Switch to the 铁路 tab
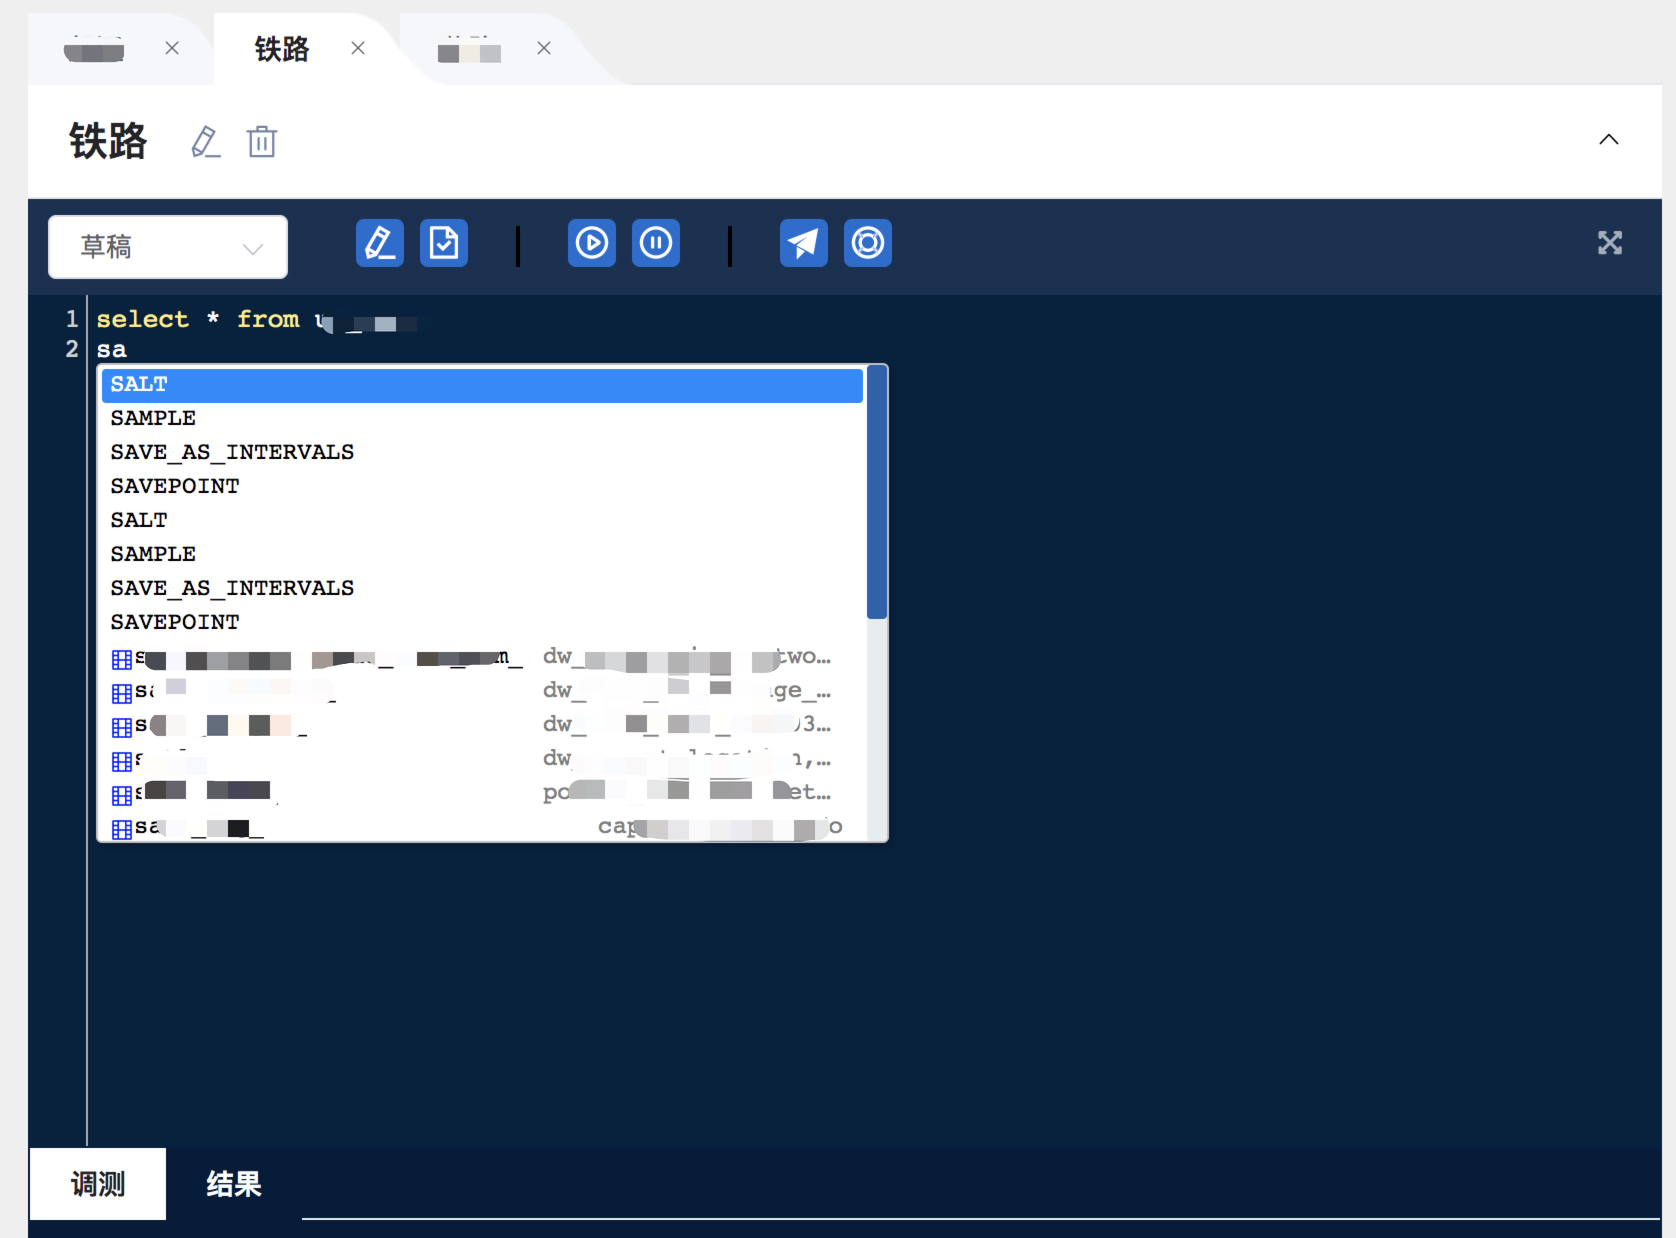Image resolution: width=1676 pixels, height=1238 pixels. pyautogui.click(x=282, y=49)
